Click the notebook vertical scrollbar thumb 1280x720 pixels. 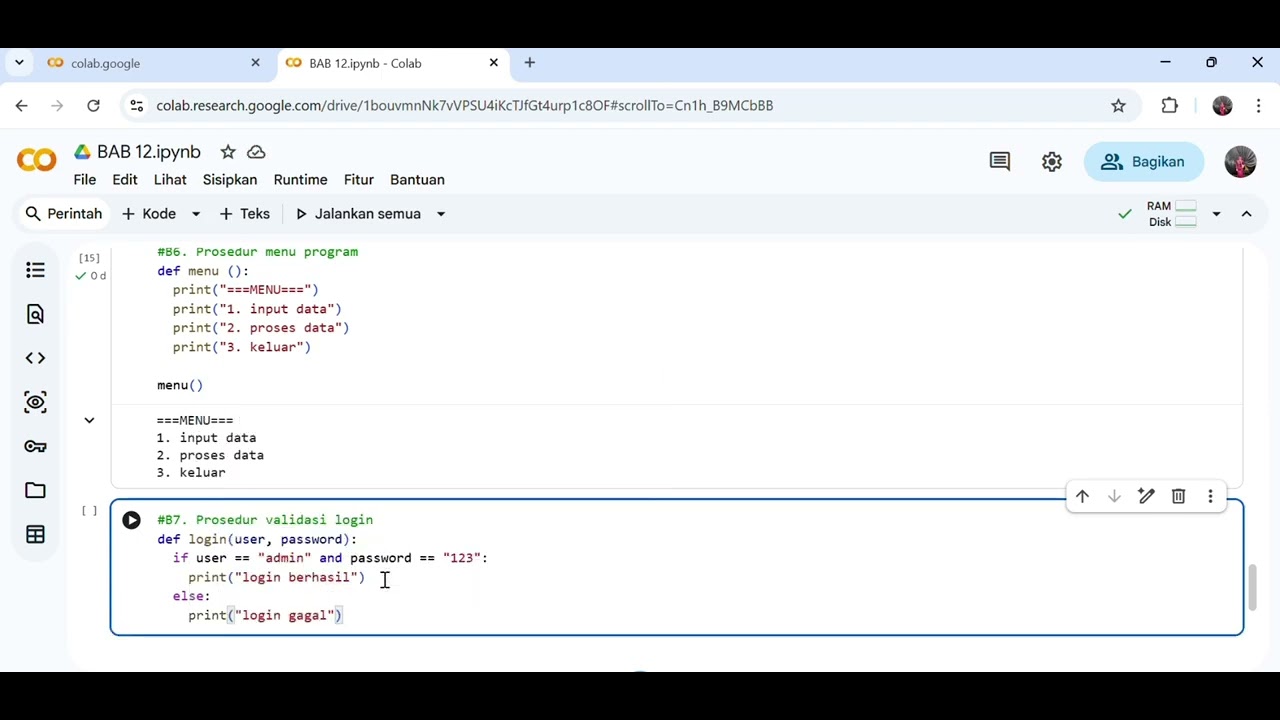[1252, 586]
